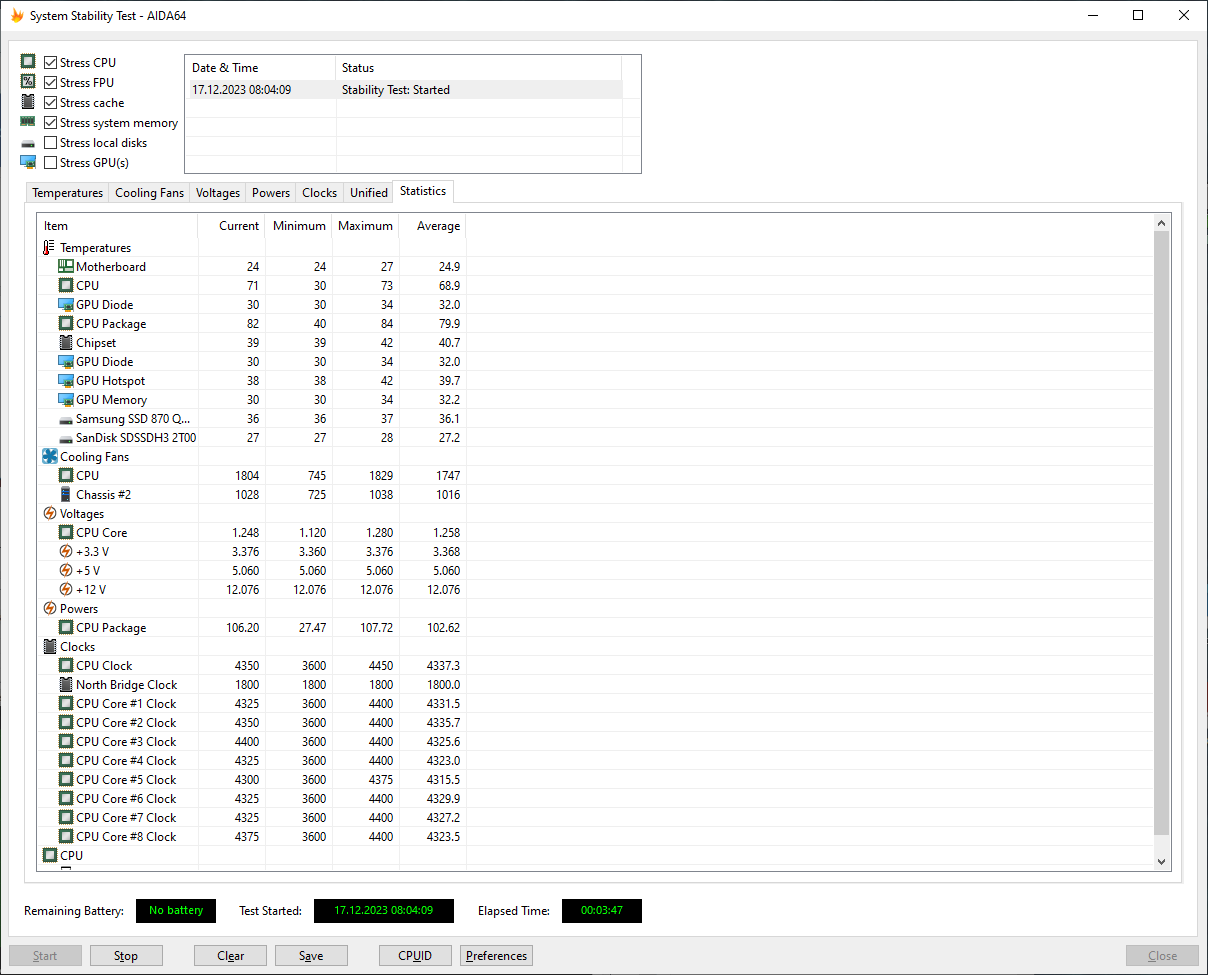1208x975 pixels.
Task: Click the CPU Core #1 Clock icon
Action: pos(66,704)
